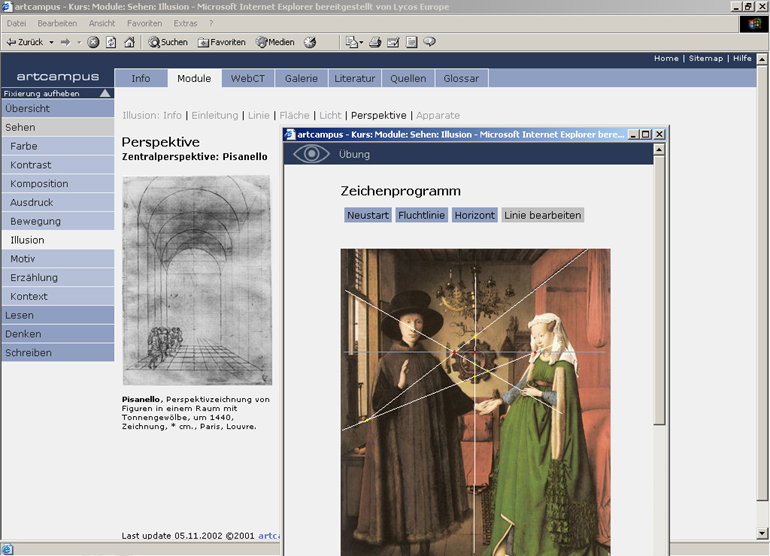Viewport: 770px width, 556px height.
Task: Toggle the Fluchtlinie drawing mode
Action: pos(422,215)
